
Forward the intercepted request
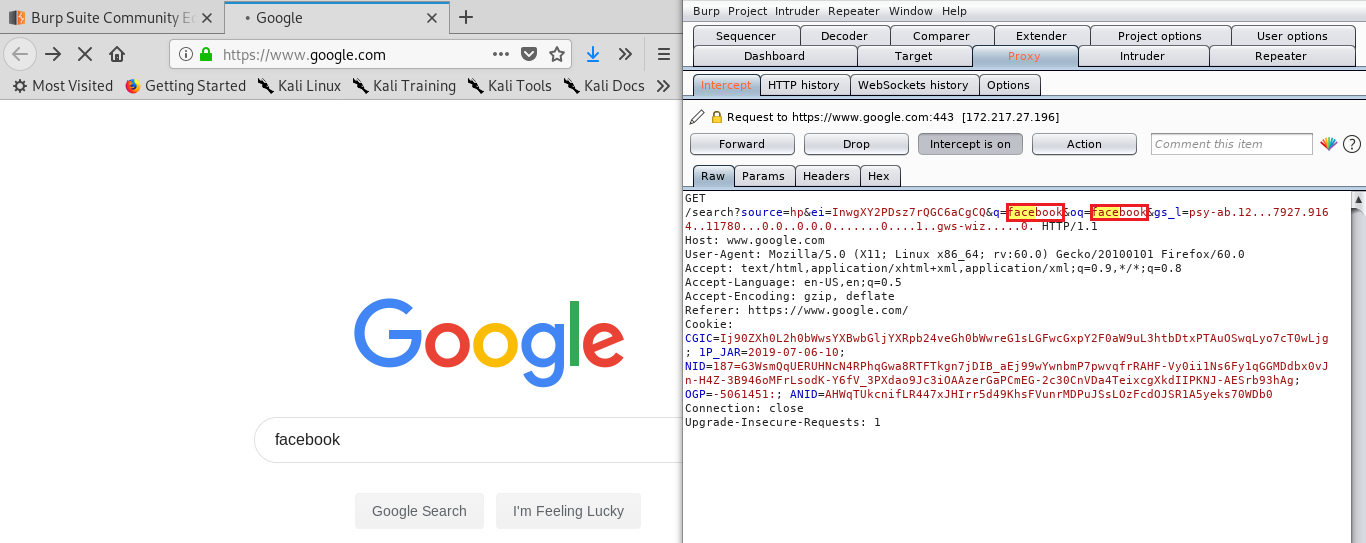(742, 144)
